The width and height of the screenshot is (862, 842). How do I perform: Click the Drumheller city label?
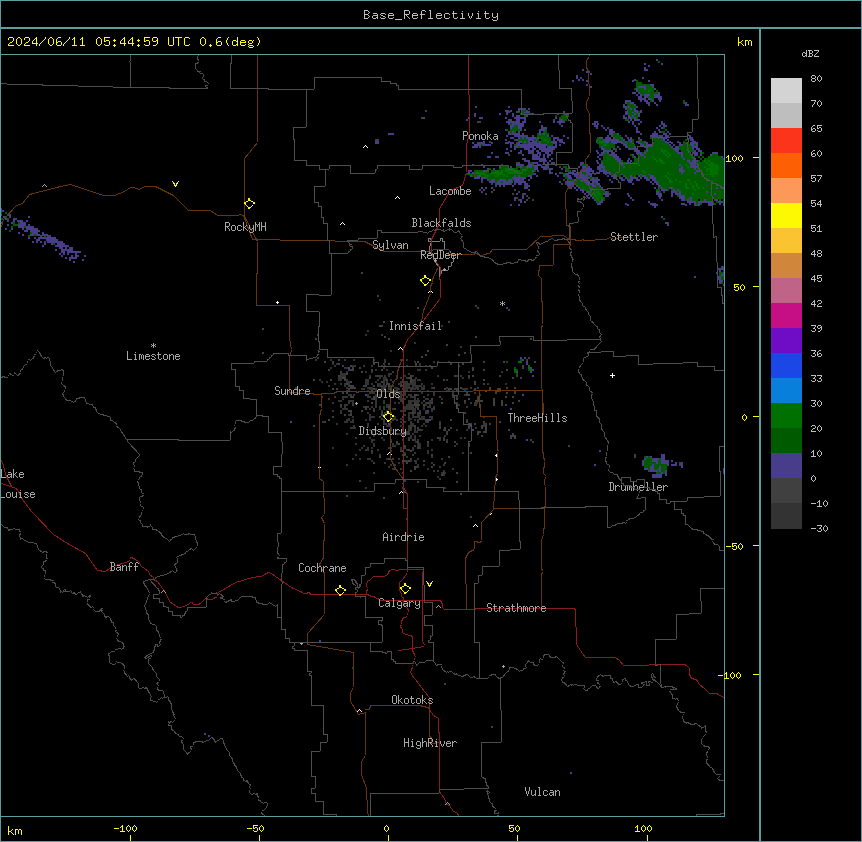[x=638, y=487]
